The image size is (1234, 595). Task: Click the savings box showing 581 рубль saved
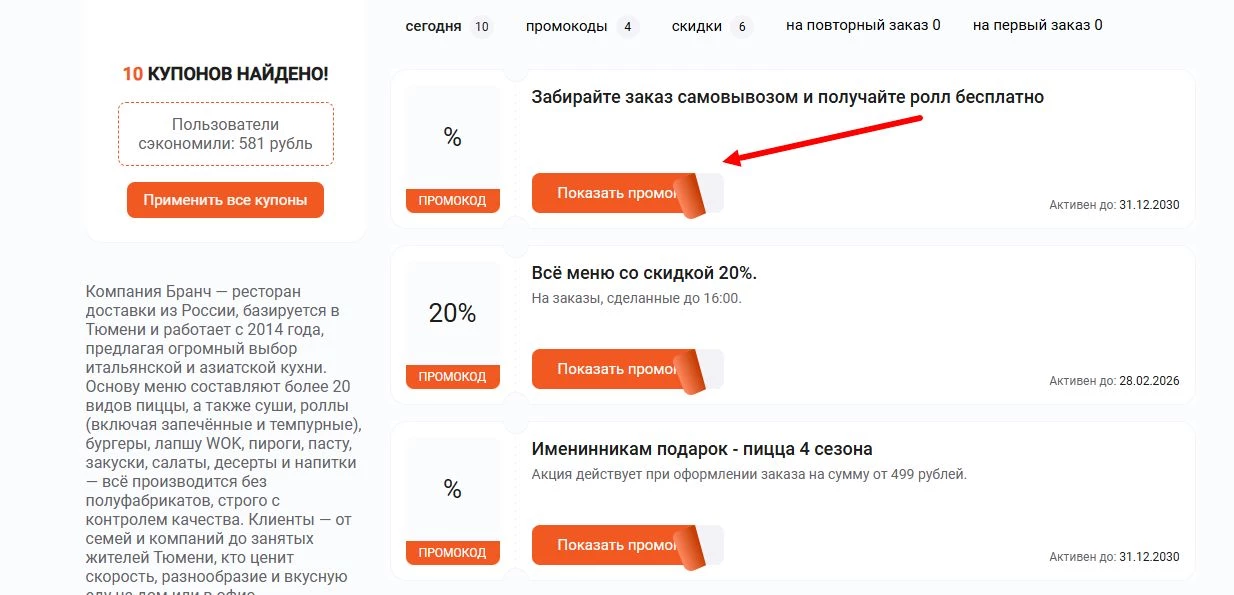(x=224, y=134)
